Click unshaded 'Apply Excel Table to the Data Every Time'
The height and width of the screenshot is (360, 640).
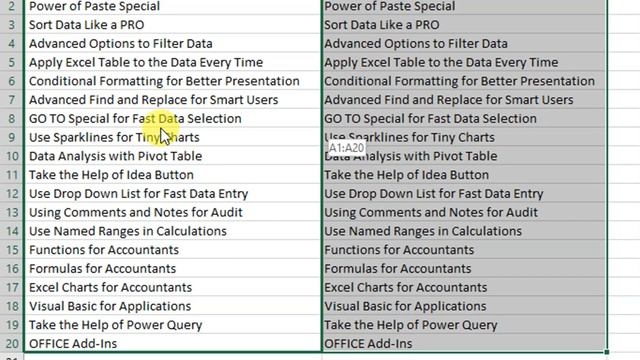(173, 62)
